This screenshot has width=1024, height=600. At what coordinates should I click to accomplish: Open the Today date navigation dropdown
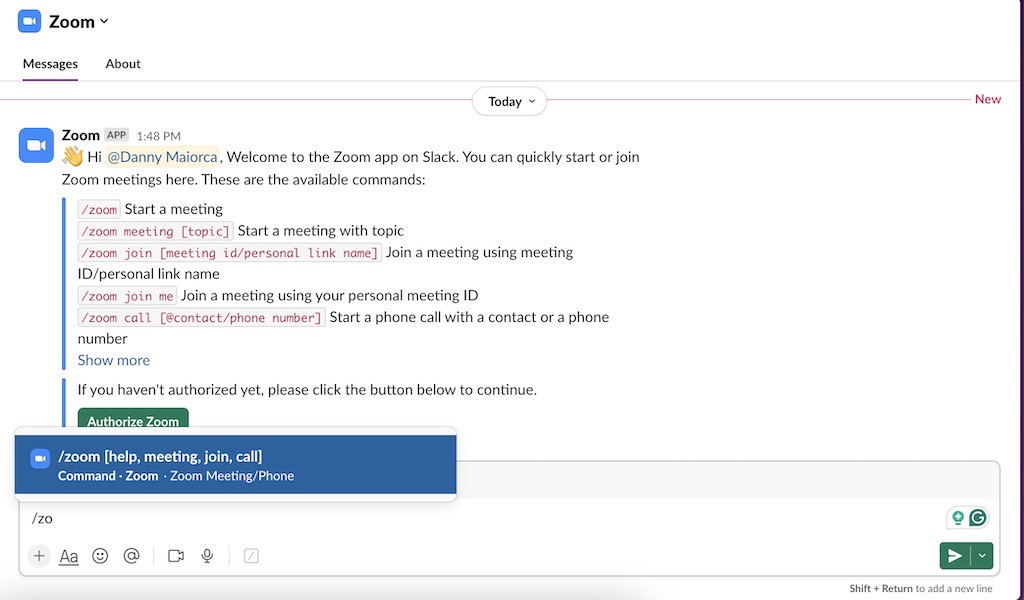(x=509, y=101)
